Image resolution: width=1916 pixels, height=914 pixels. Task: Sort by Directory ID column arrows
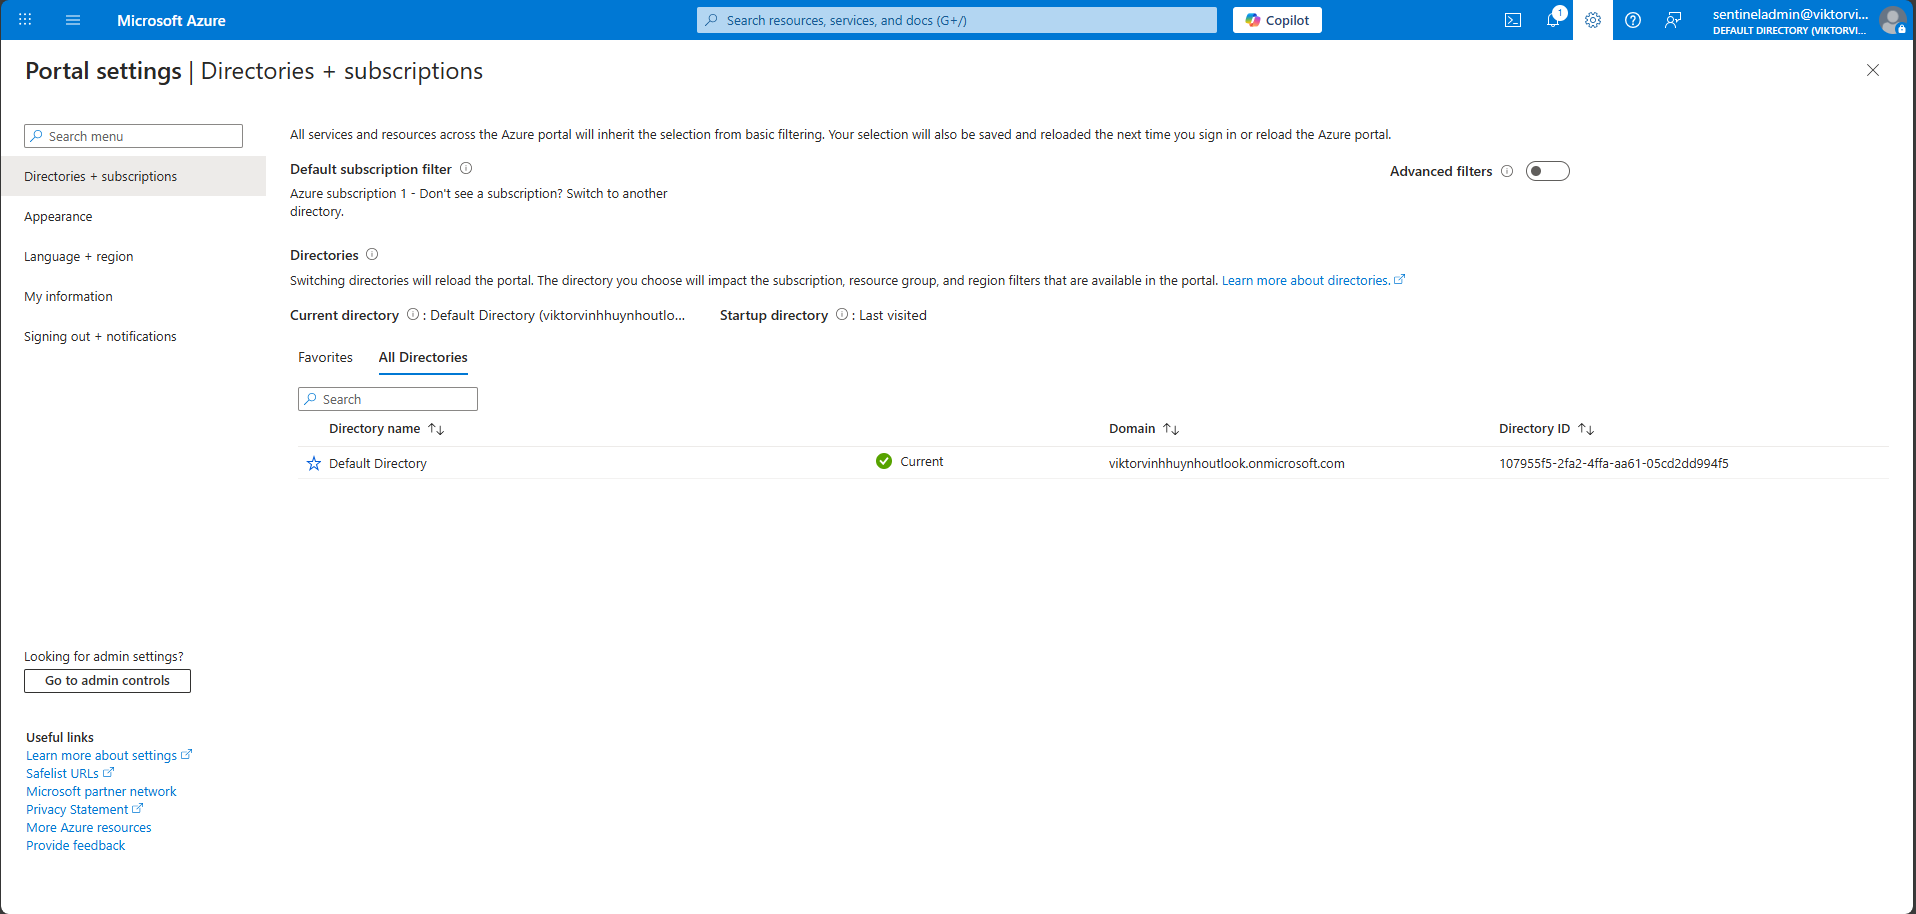pos(1586,429)
